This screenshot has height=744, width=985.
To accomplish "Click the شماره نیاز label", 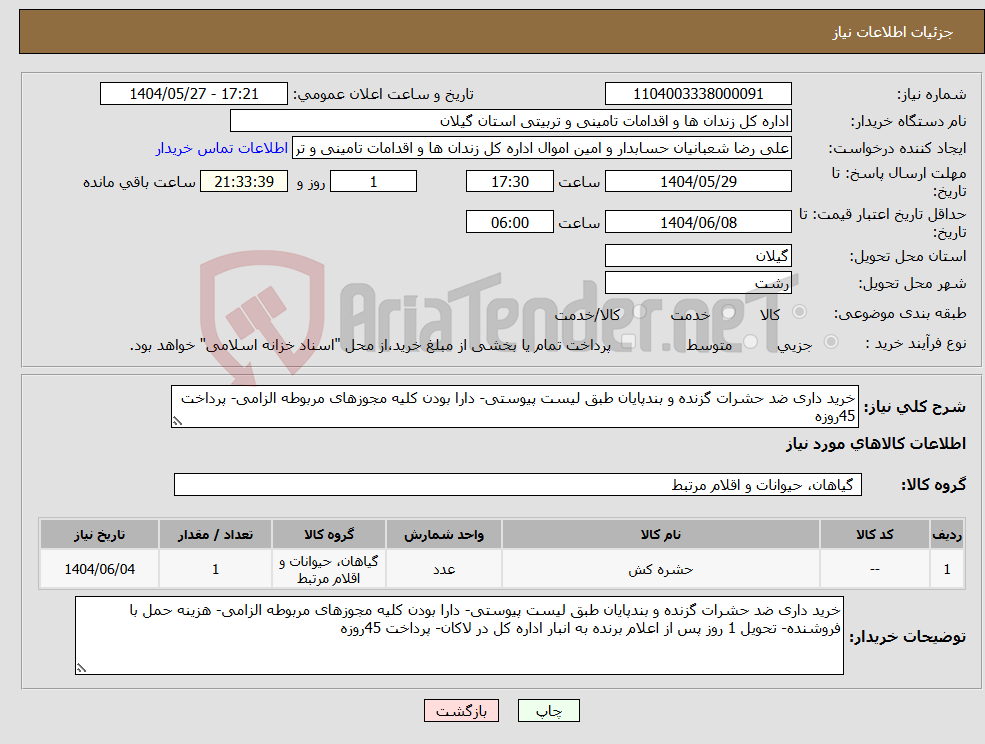I will click(x=931, y=95).
